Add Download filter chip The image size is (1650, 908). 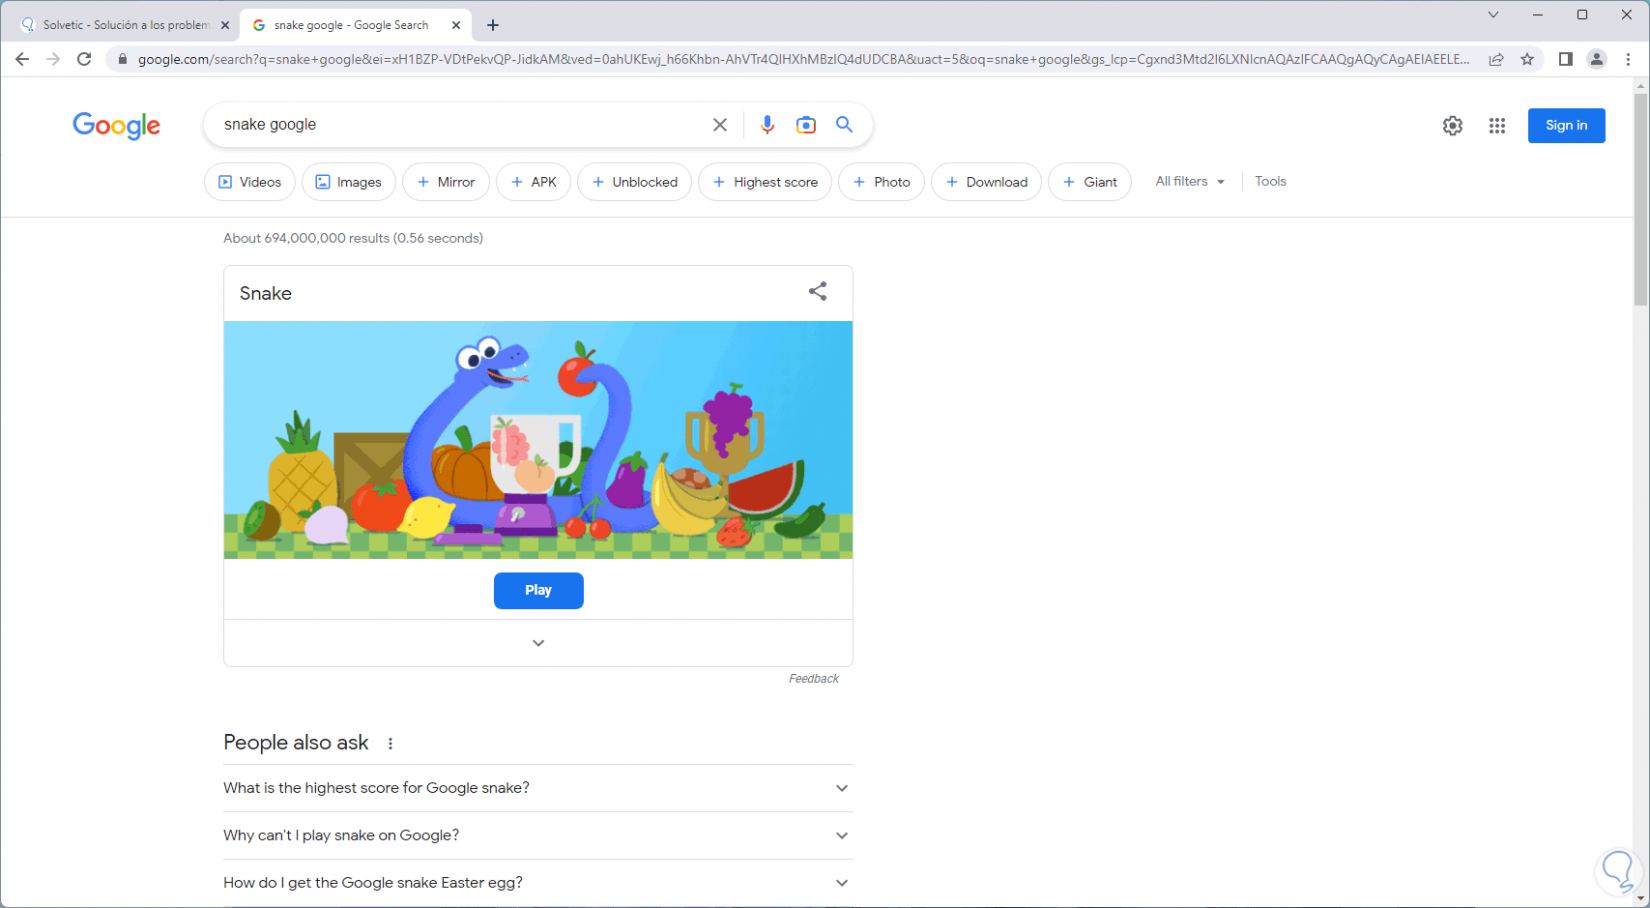coord(987,182)
